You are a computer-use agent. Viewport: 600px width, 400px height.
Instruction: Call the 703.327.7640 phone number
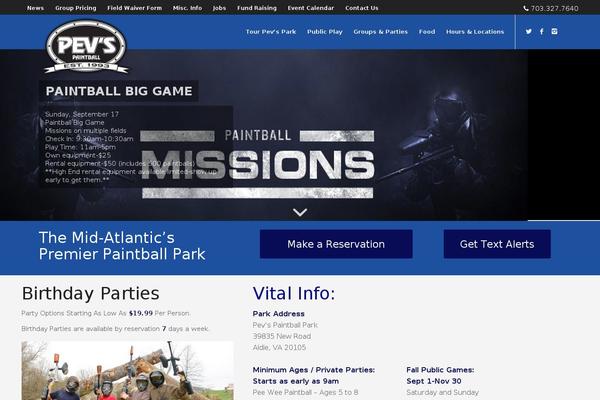(554, 8)
